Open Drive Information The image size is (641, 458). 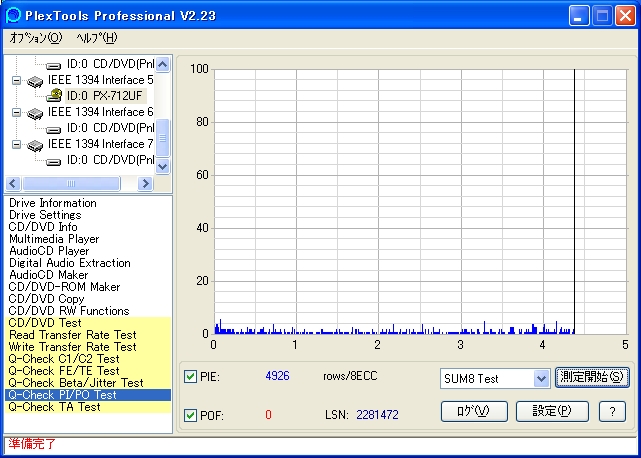pos(53,203)
